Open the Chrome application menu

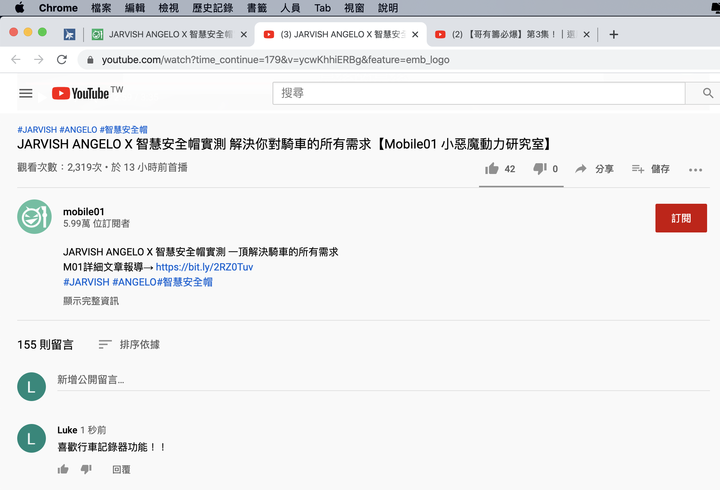[x=58, y=8]
